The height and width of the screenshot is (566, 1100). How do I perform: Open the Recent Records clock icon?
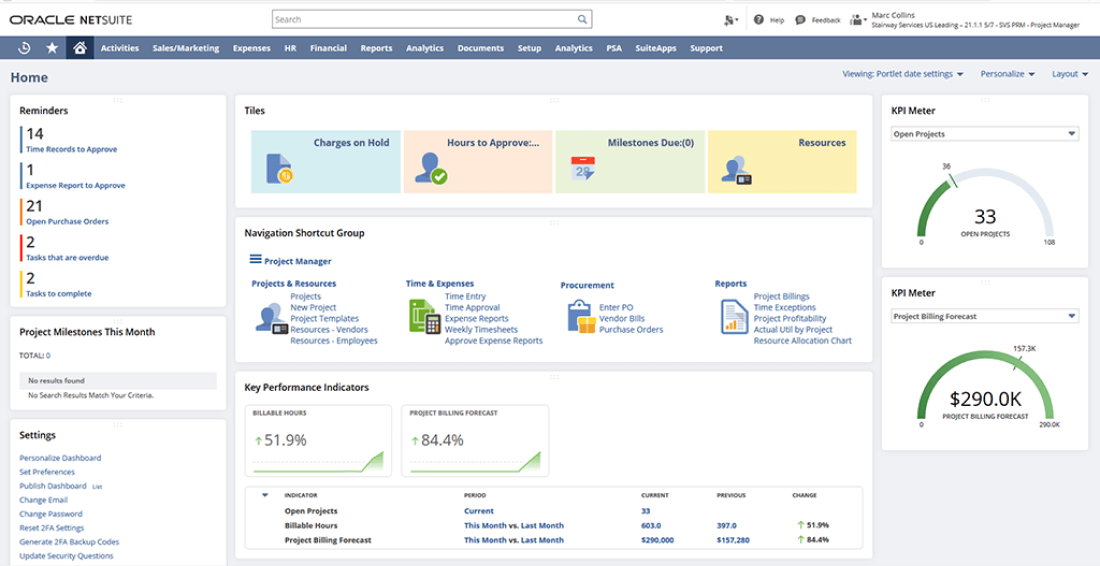[24, 48]
